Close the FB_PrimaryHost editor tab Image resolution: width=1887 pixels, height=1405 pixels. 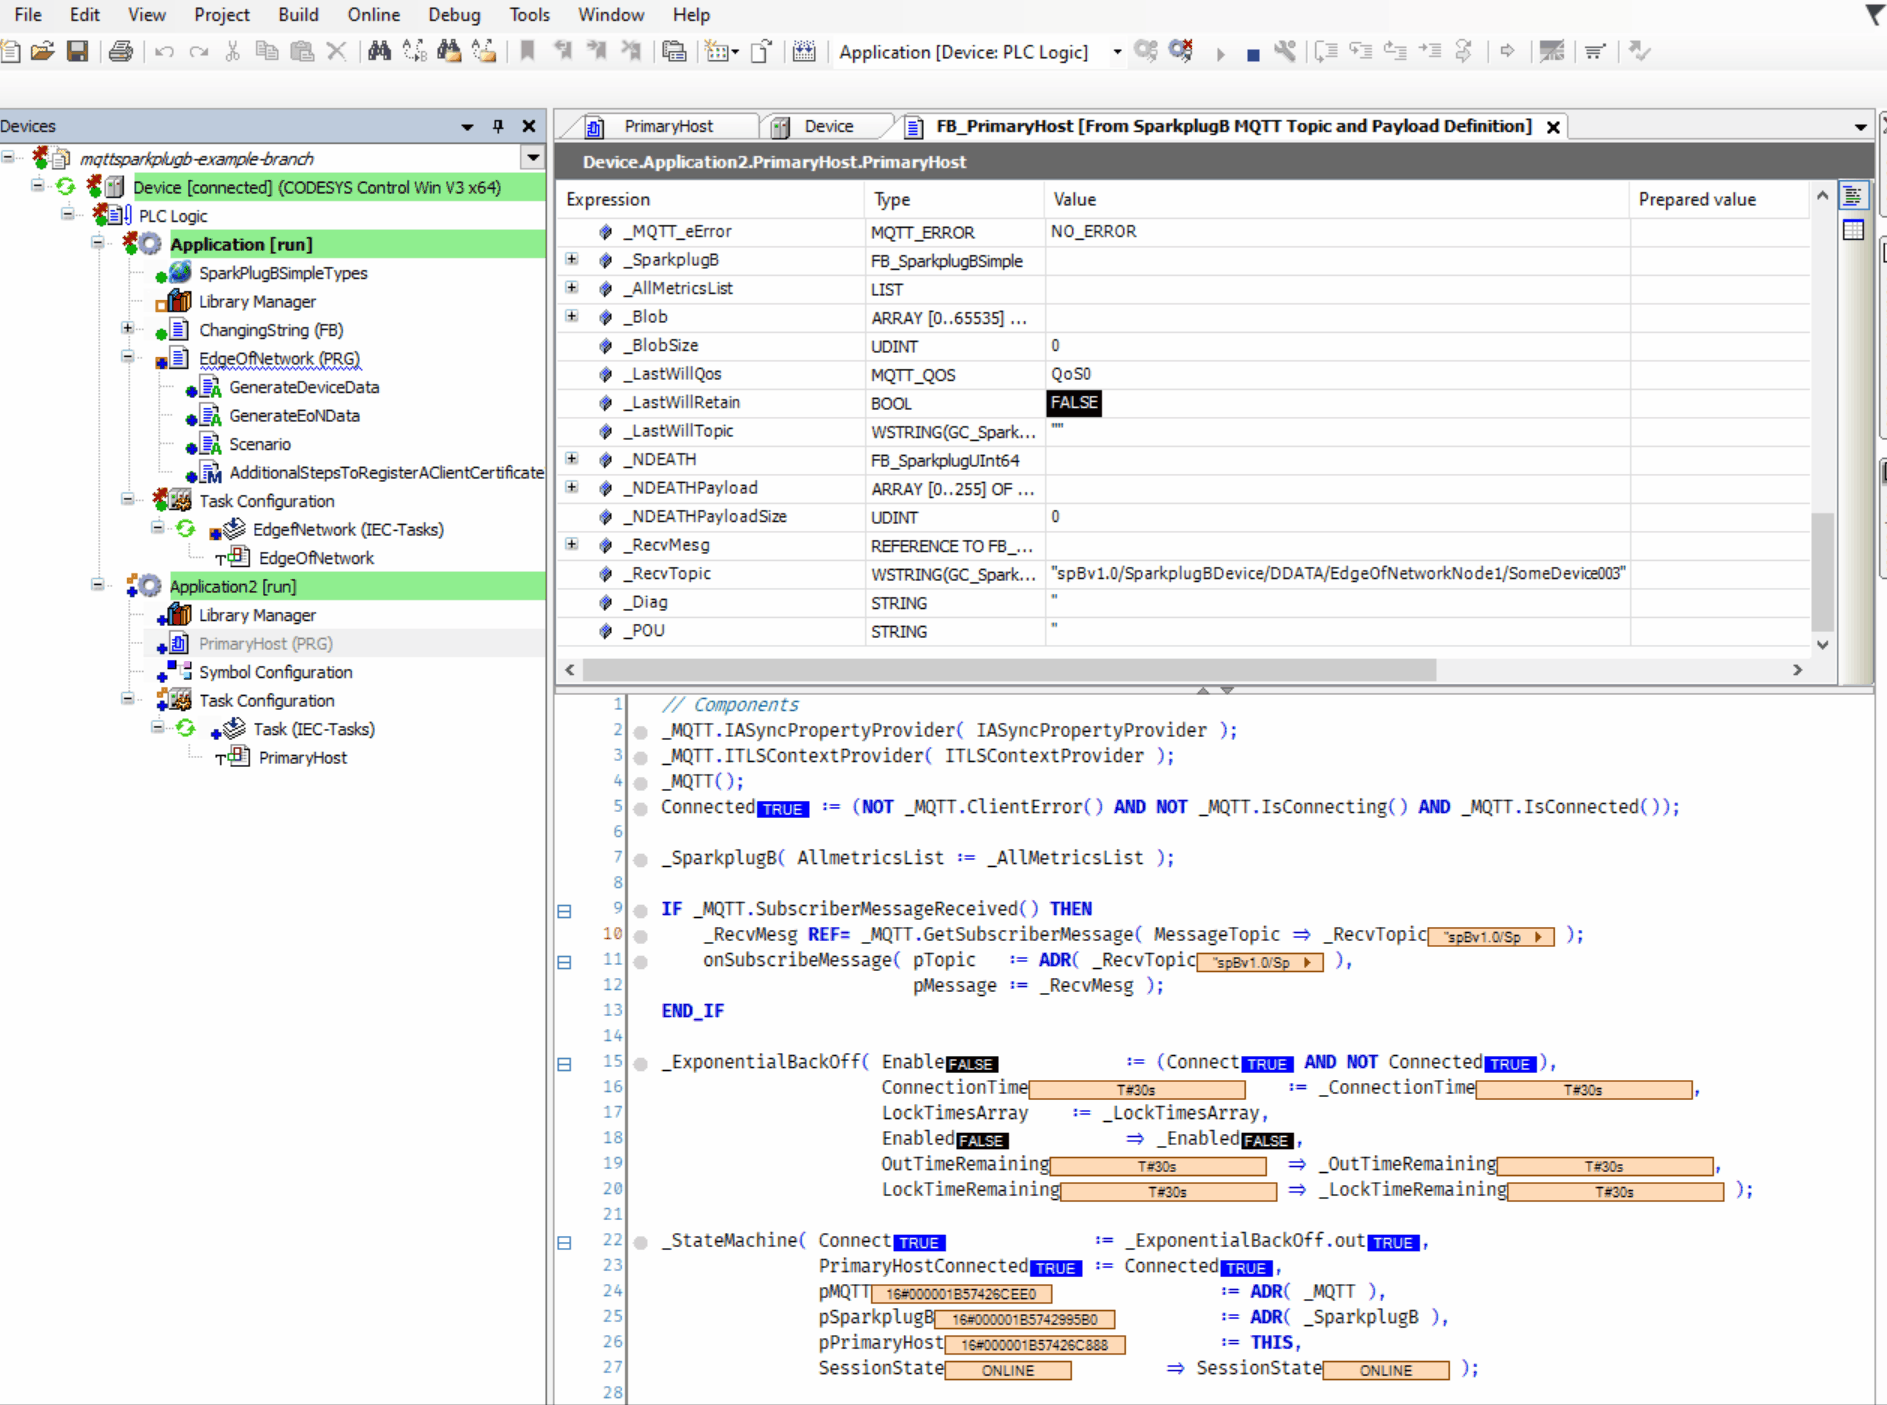[x=1553, y=127]
